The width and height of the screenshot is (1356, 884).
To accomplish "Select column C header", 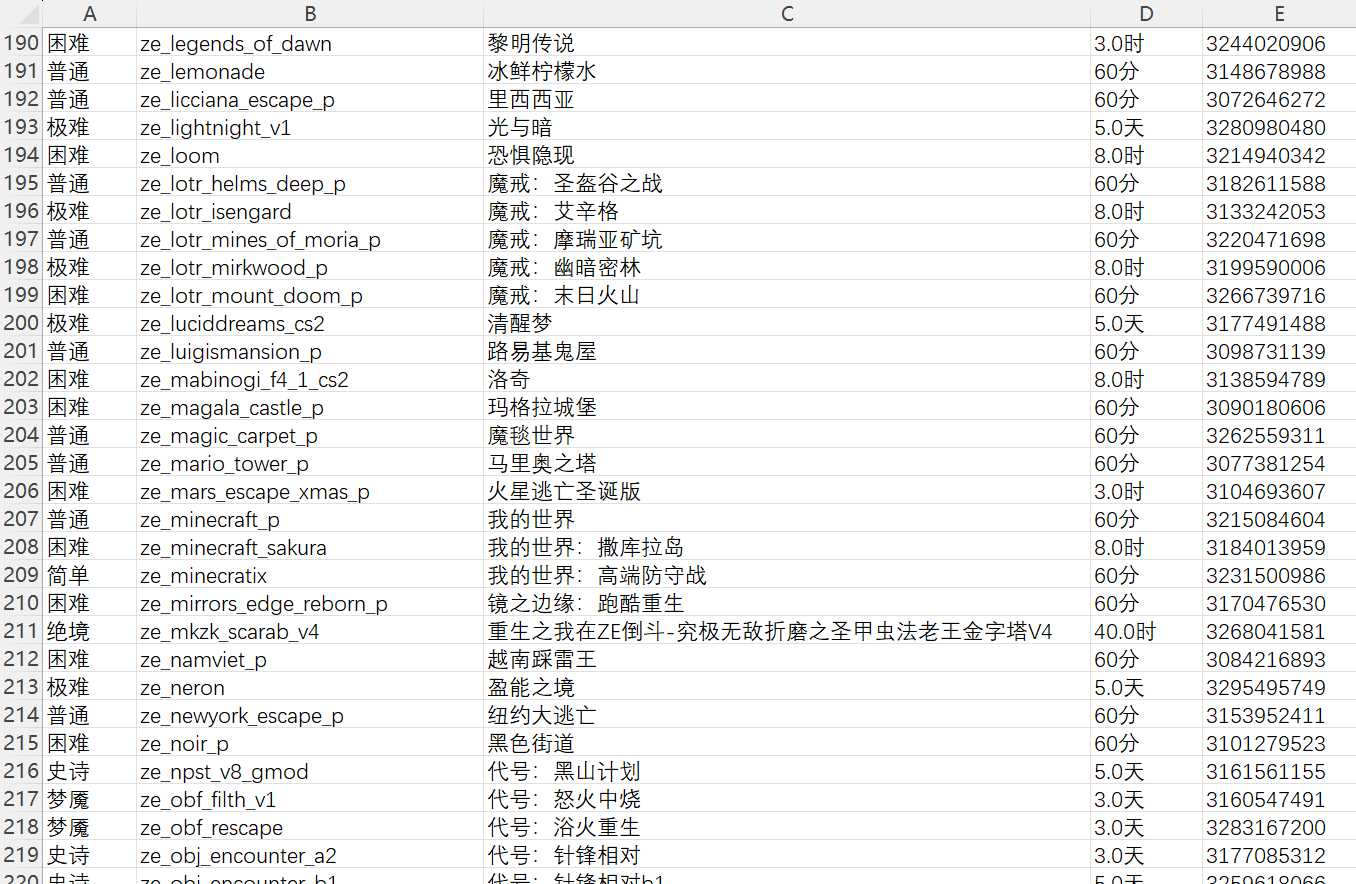I will [x=787, y=14].
